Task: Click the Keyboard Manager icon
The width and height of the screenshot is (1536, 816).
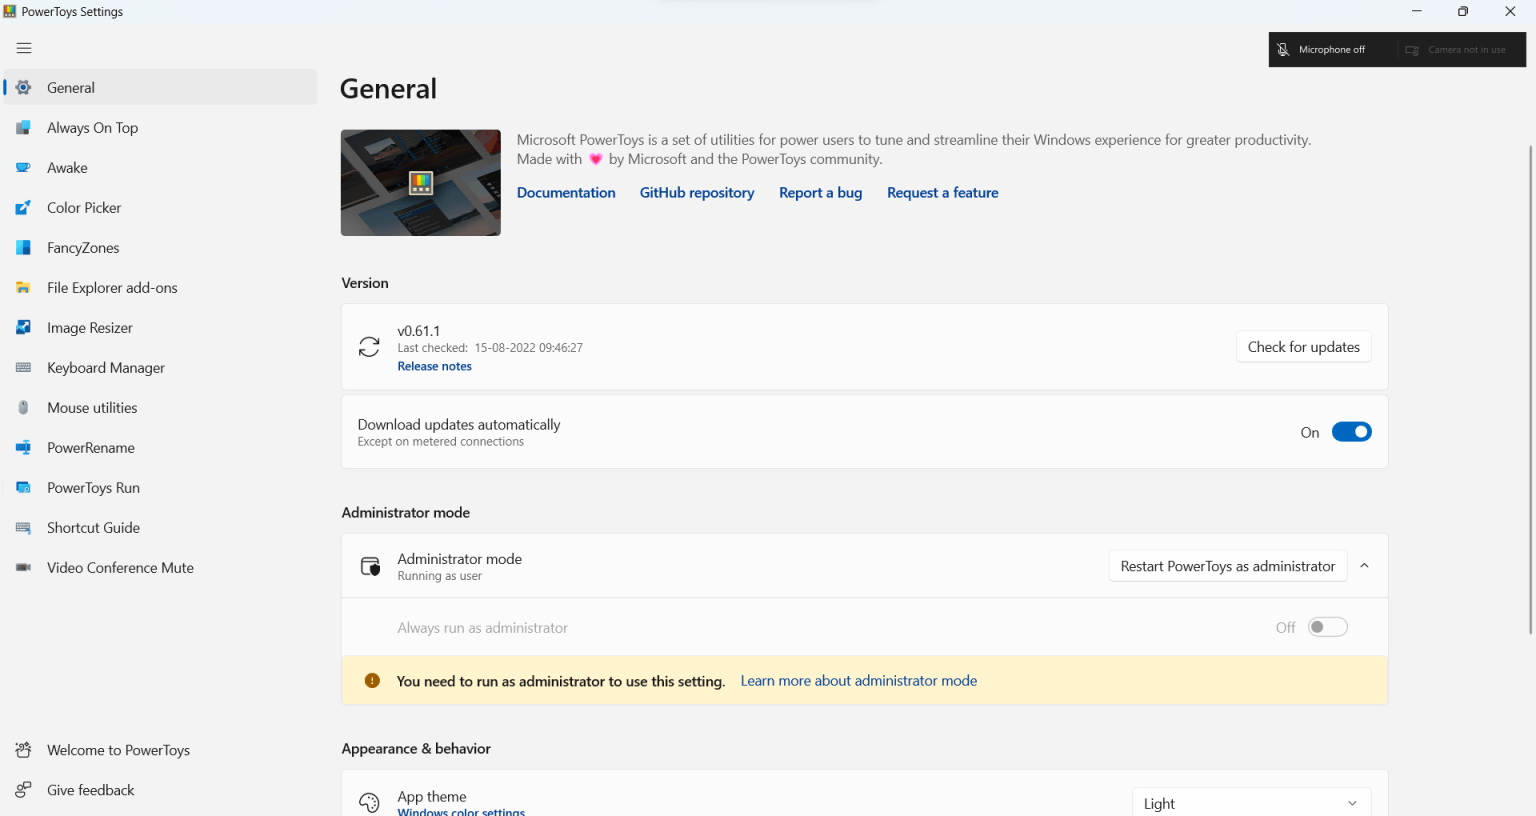Action: pos(23,368)
